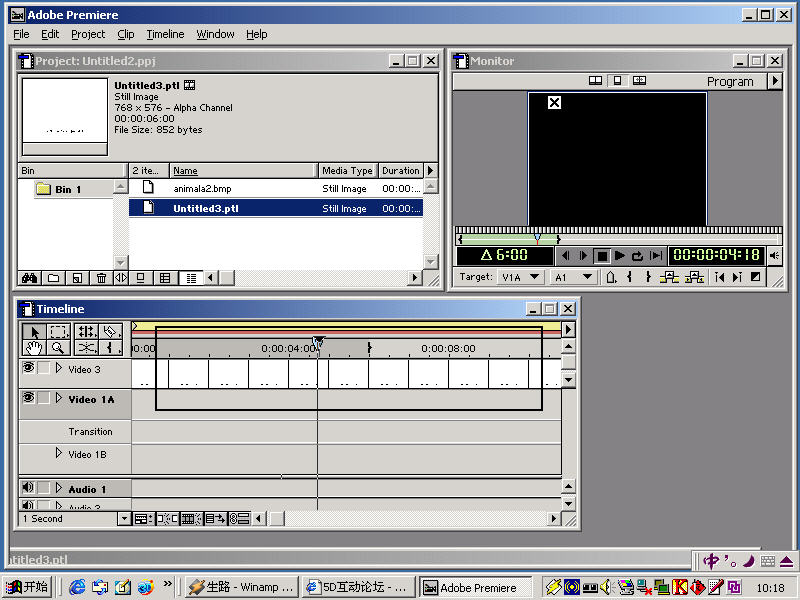Mute the Audio 1 track speaker icon
Image resolution: width=800 pixels, height=600 pixels.
[x=28, y=488]
